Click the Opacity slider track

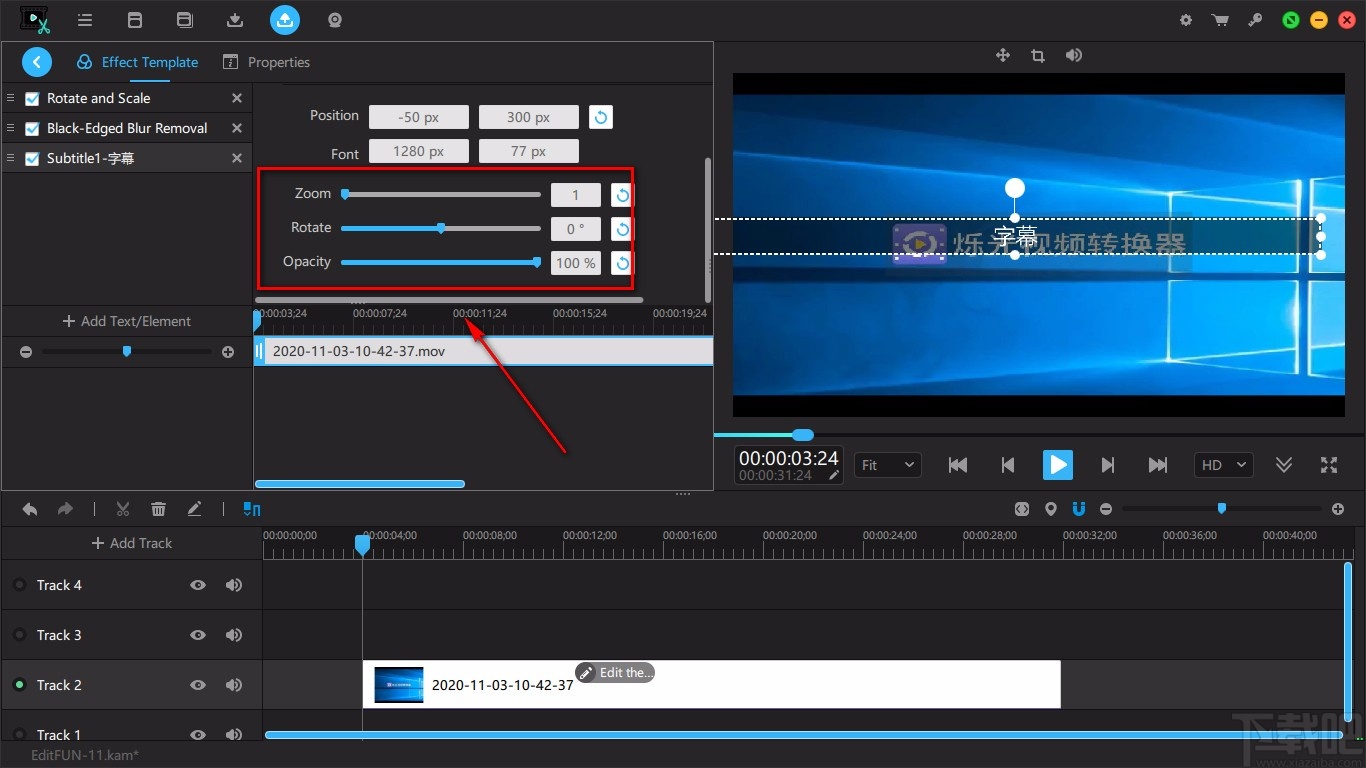point(440,262)
